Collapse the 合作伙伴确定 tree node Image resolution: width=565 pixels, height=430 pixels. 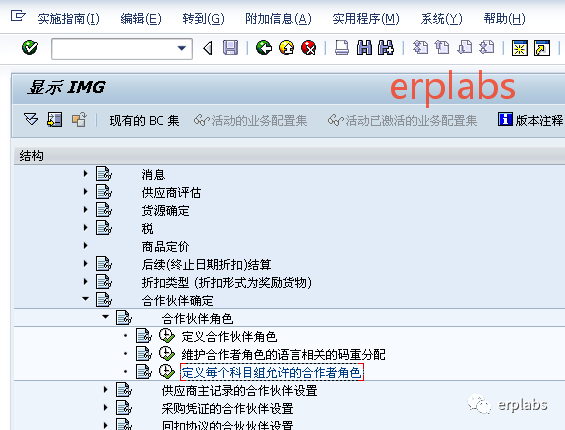click(x=85, y=299)
